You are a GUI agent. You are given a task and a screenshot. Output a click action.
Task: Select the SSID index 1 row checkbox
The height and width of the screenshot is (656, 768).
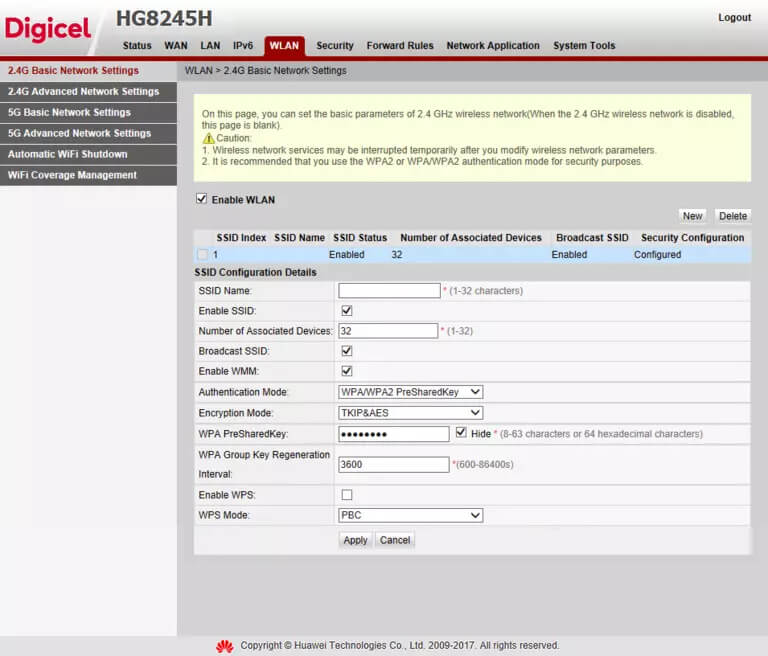pyautogui.click(x=202, y=255)
